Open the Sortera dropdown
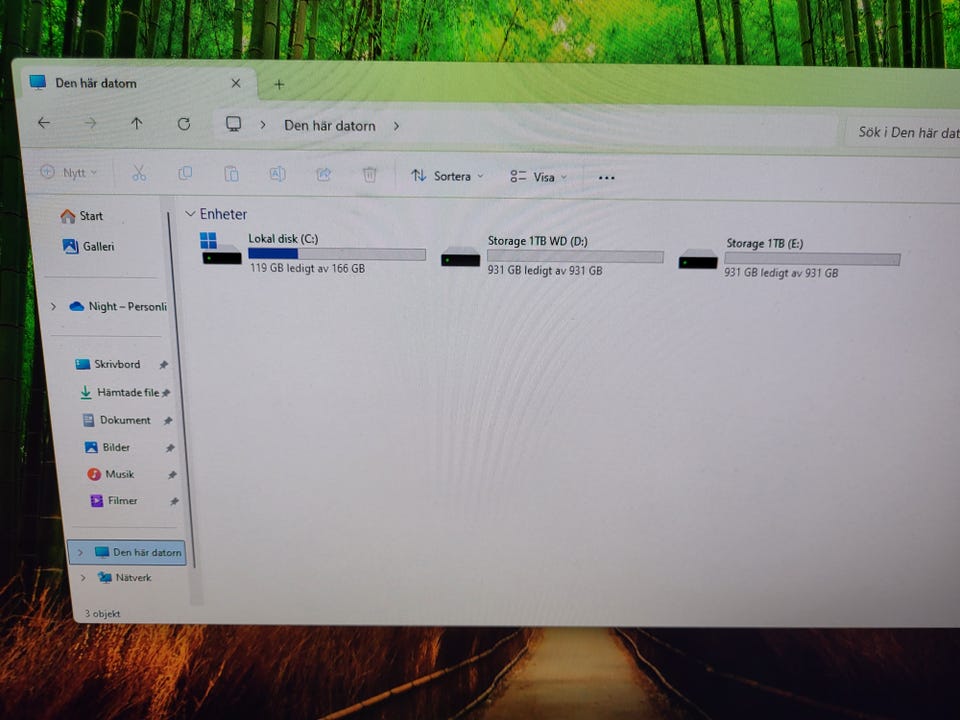The height and width of the screenshot is (720, 960). coord(447,176)
